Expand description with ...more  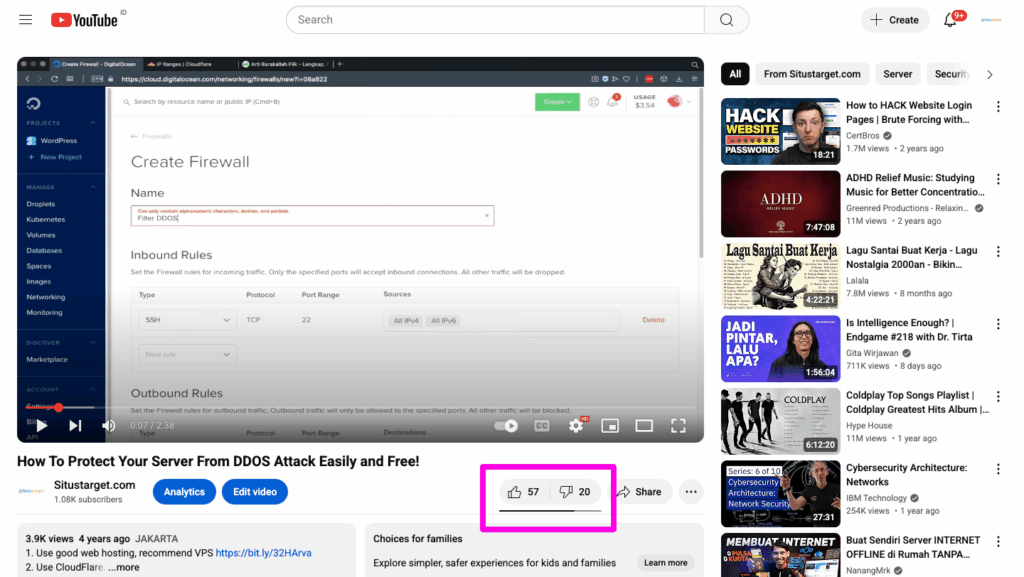point(124,567)
